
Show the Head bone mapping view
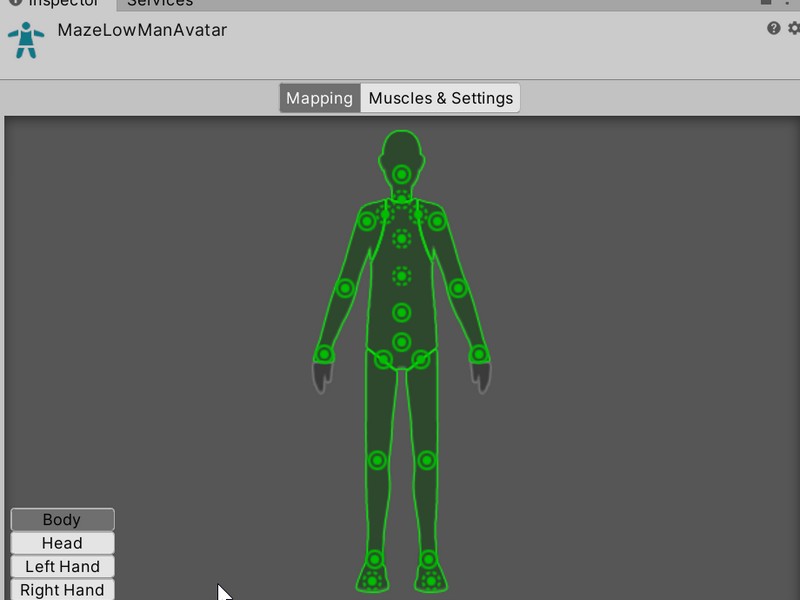tap(62, 543)
